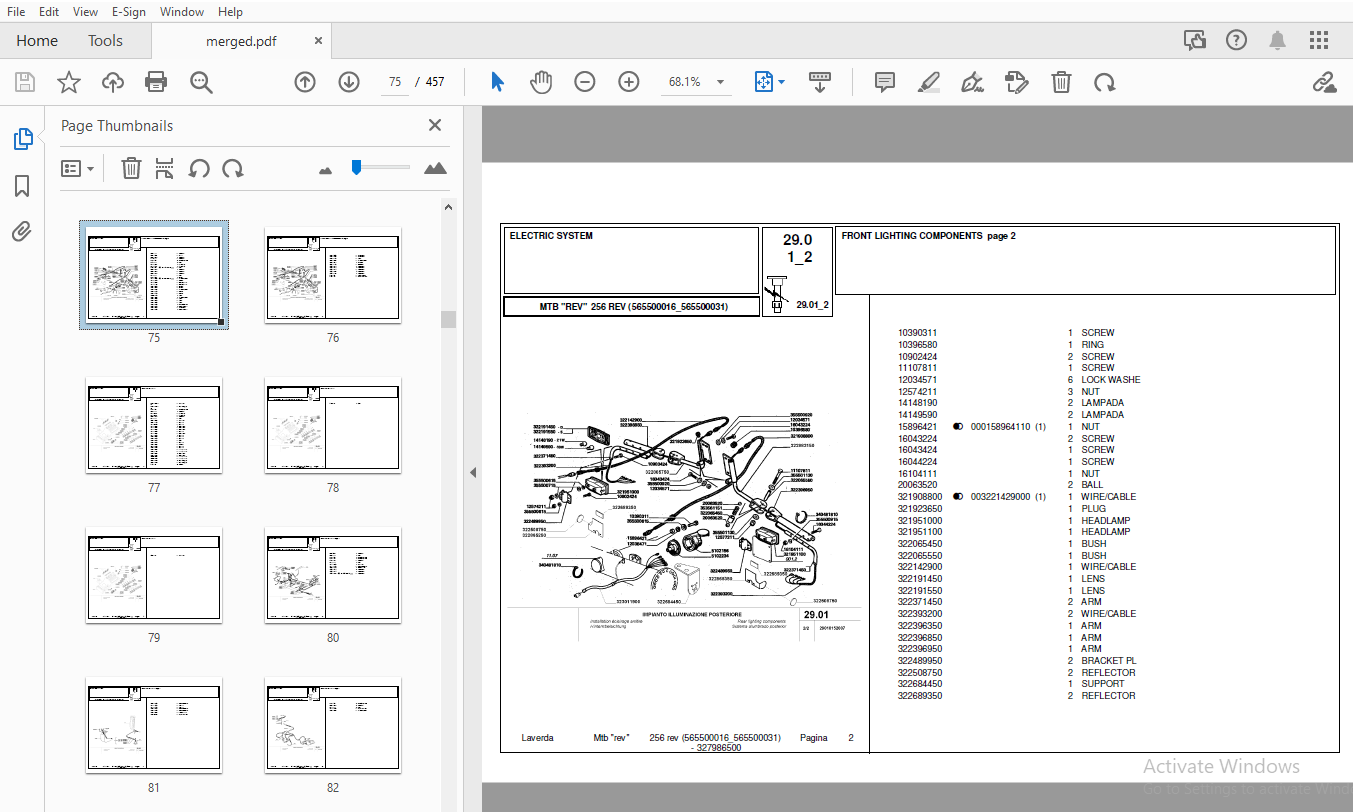Select page 77 thumbnail
Image resolution: width=1353 pixels, height=812 pixels.
pyautogui.click(x=154, y=424)
